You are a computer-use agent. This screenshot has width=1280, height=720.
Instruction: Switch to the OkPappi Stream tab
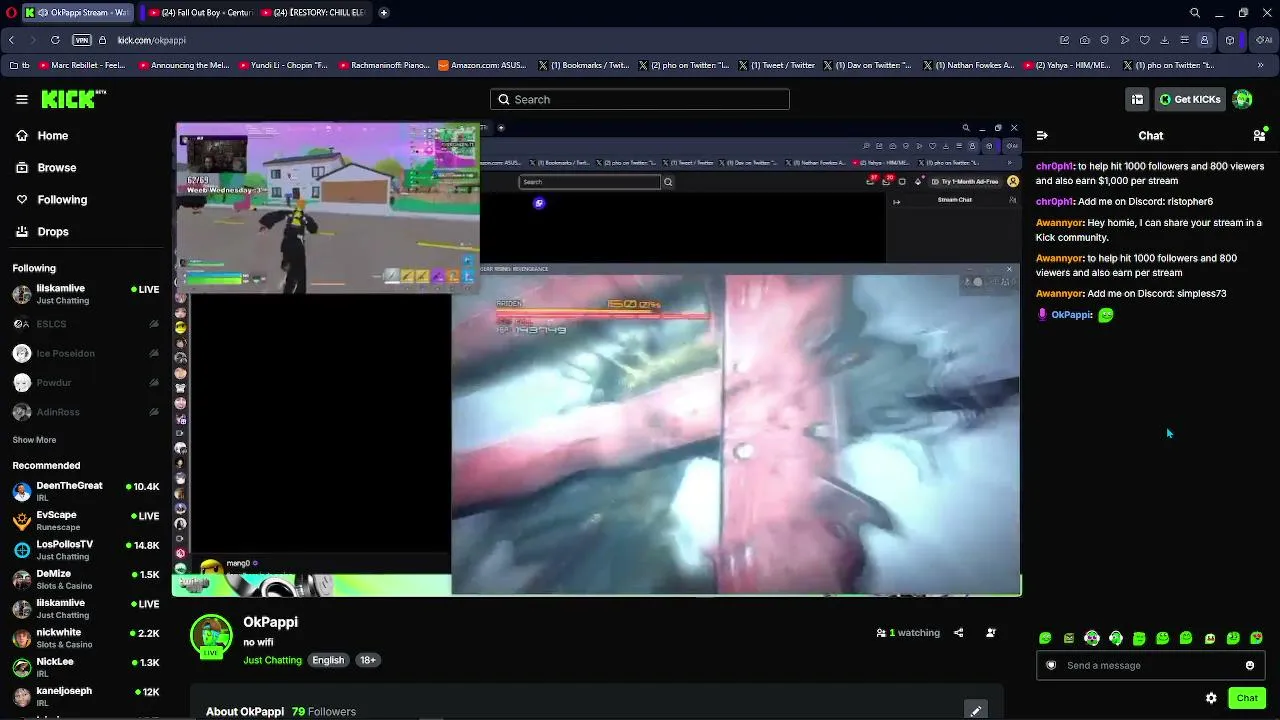77,13
